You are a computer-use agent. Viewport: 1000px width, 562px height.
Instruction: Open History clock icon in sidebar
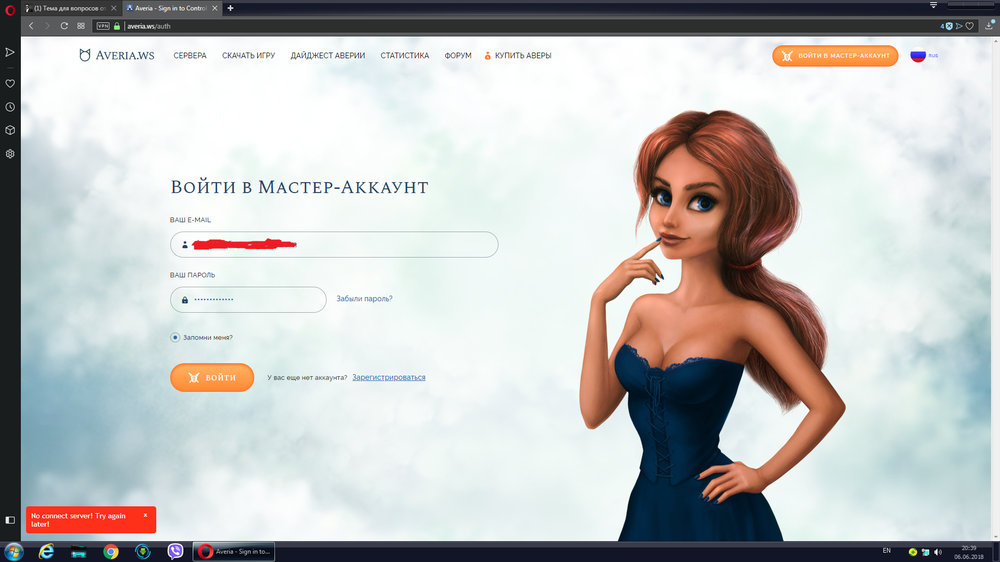[x=10, y=107]
